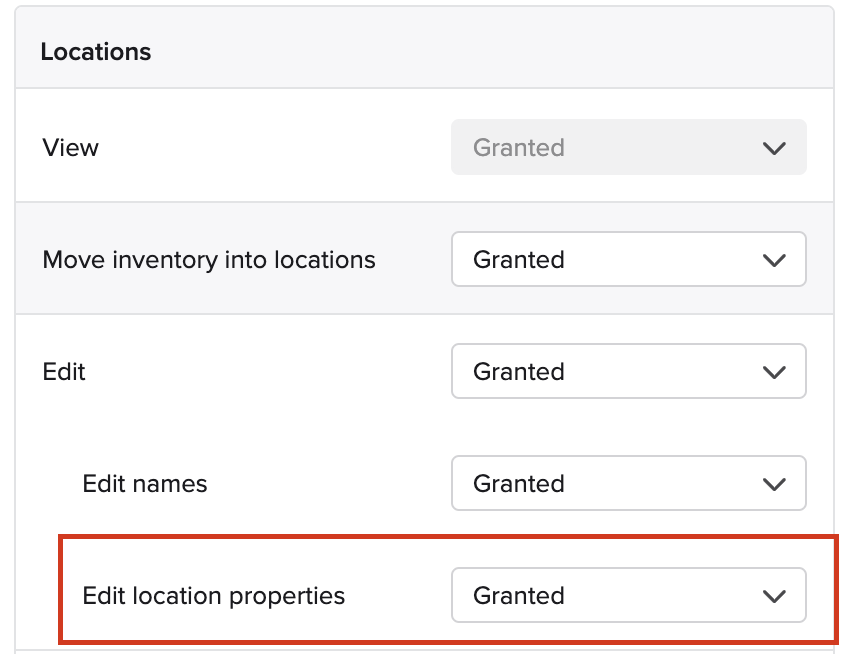Click the Edit location properties label
The image size is (846, 654).
pos(213,596)
